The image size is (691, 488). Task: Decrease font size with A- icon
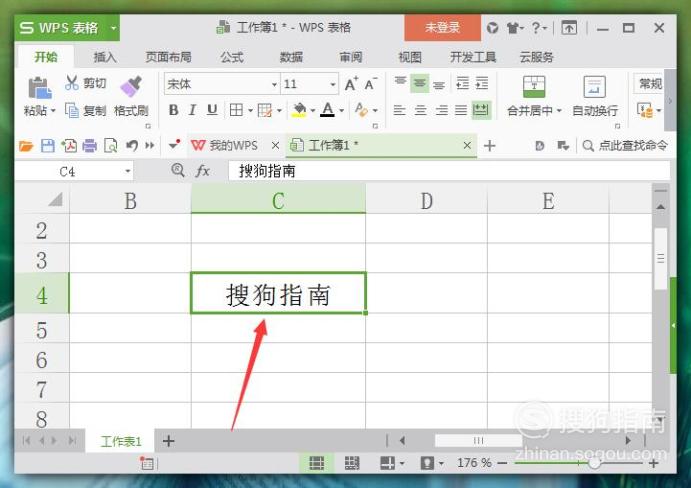(x=371, y=84)
